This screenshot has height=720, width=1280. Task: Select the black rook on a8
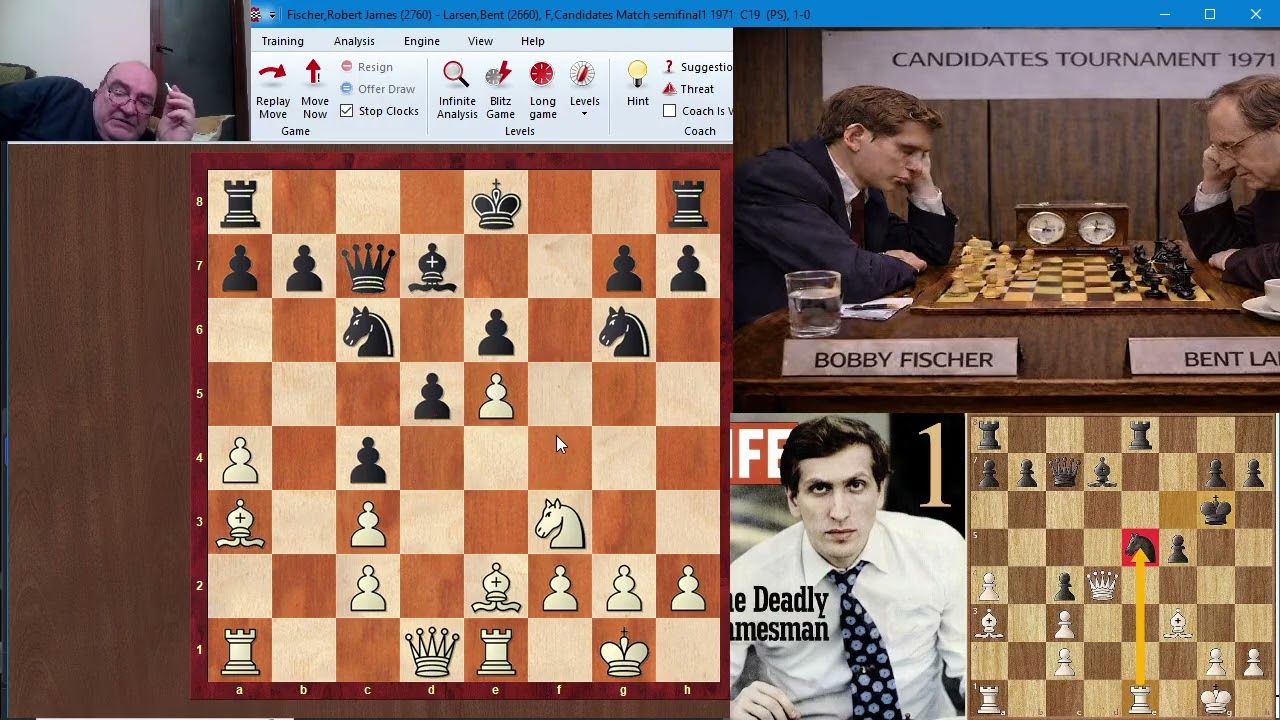[240, 203]
